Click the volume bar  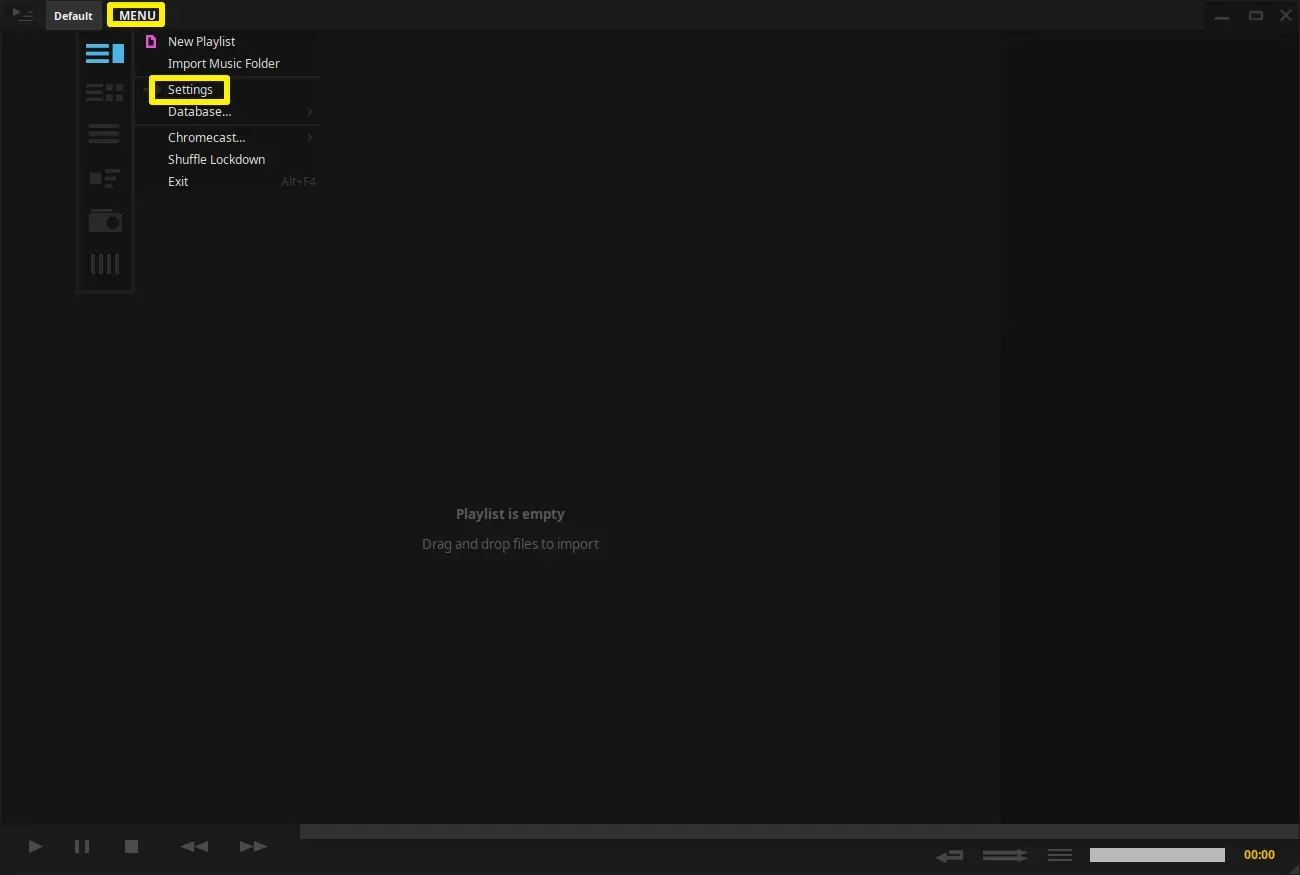coord(1157,855)
